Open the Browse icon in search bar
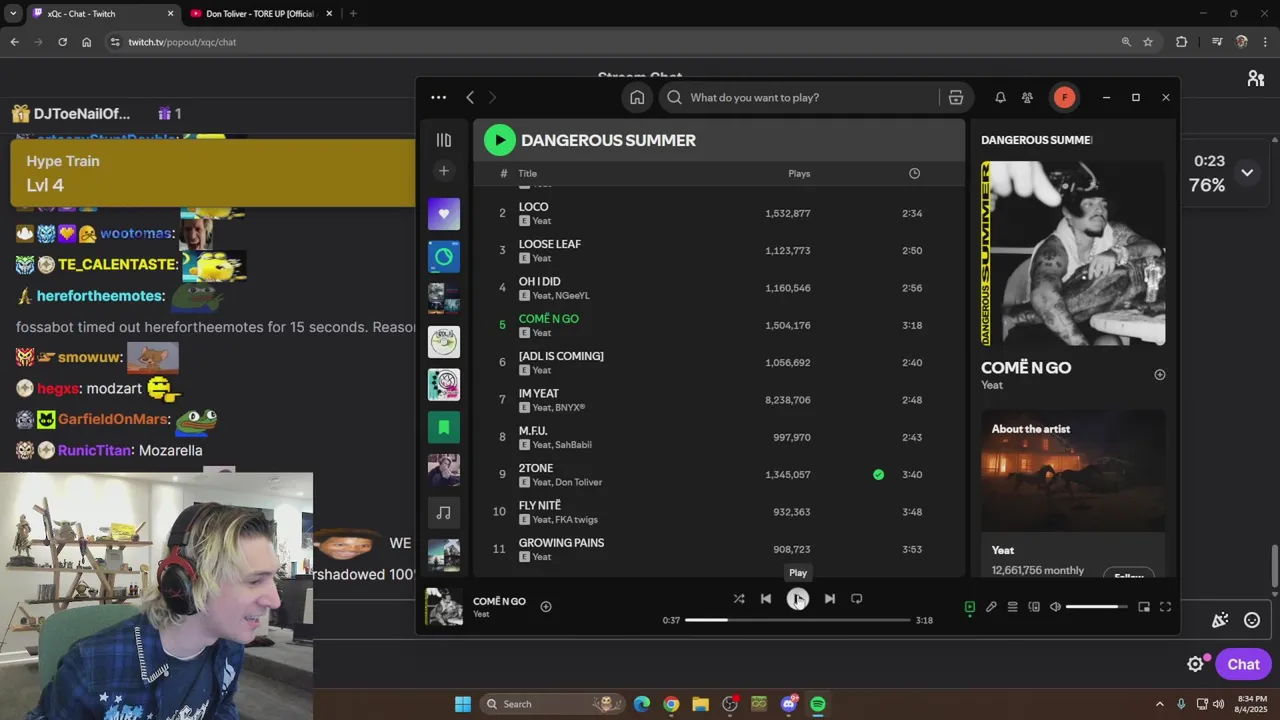This screenshot has width=1280, height=720. click(956, 97)
